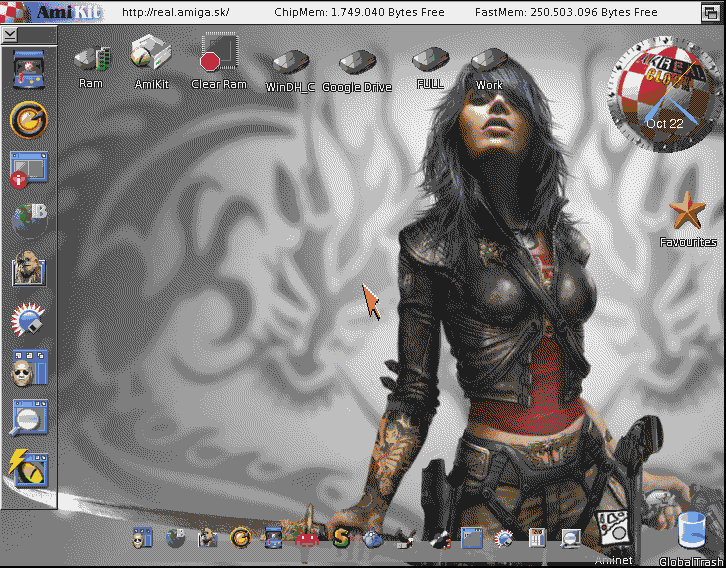The height and width of the screenshot is (568, 726).
Task: Click the Oct 22 date on clock
Action: (x=664, y=124)
